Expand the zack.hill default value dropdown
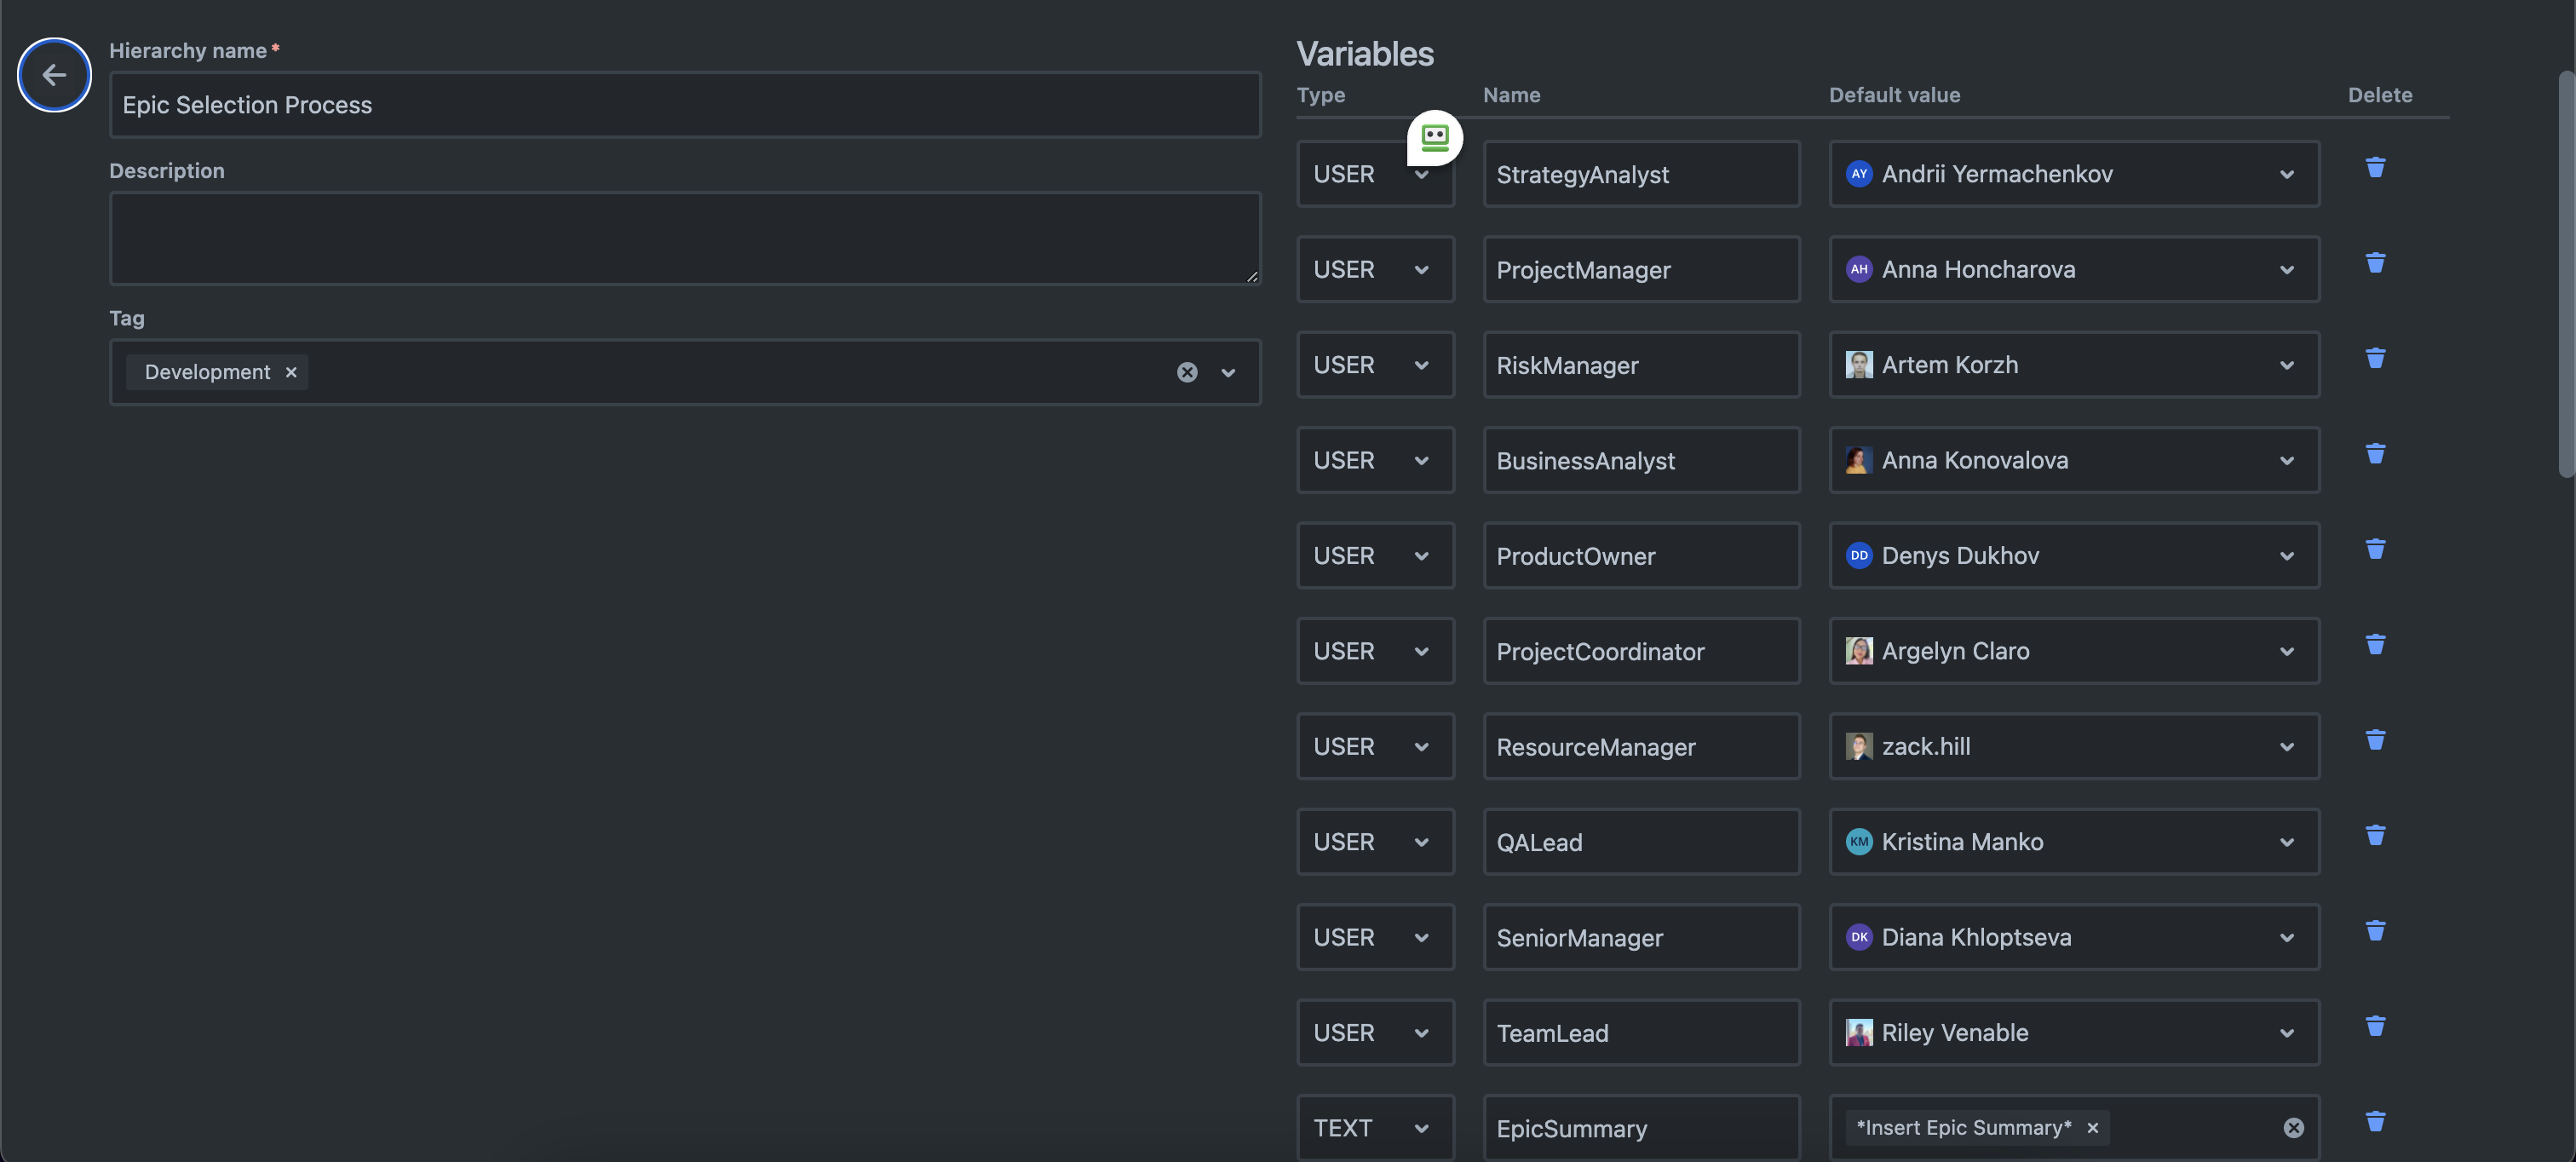Viewport: 2576px width, 1162px height. click(2286, 747)
